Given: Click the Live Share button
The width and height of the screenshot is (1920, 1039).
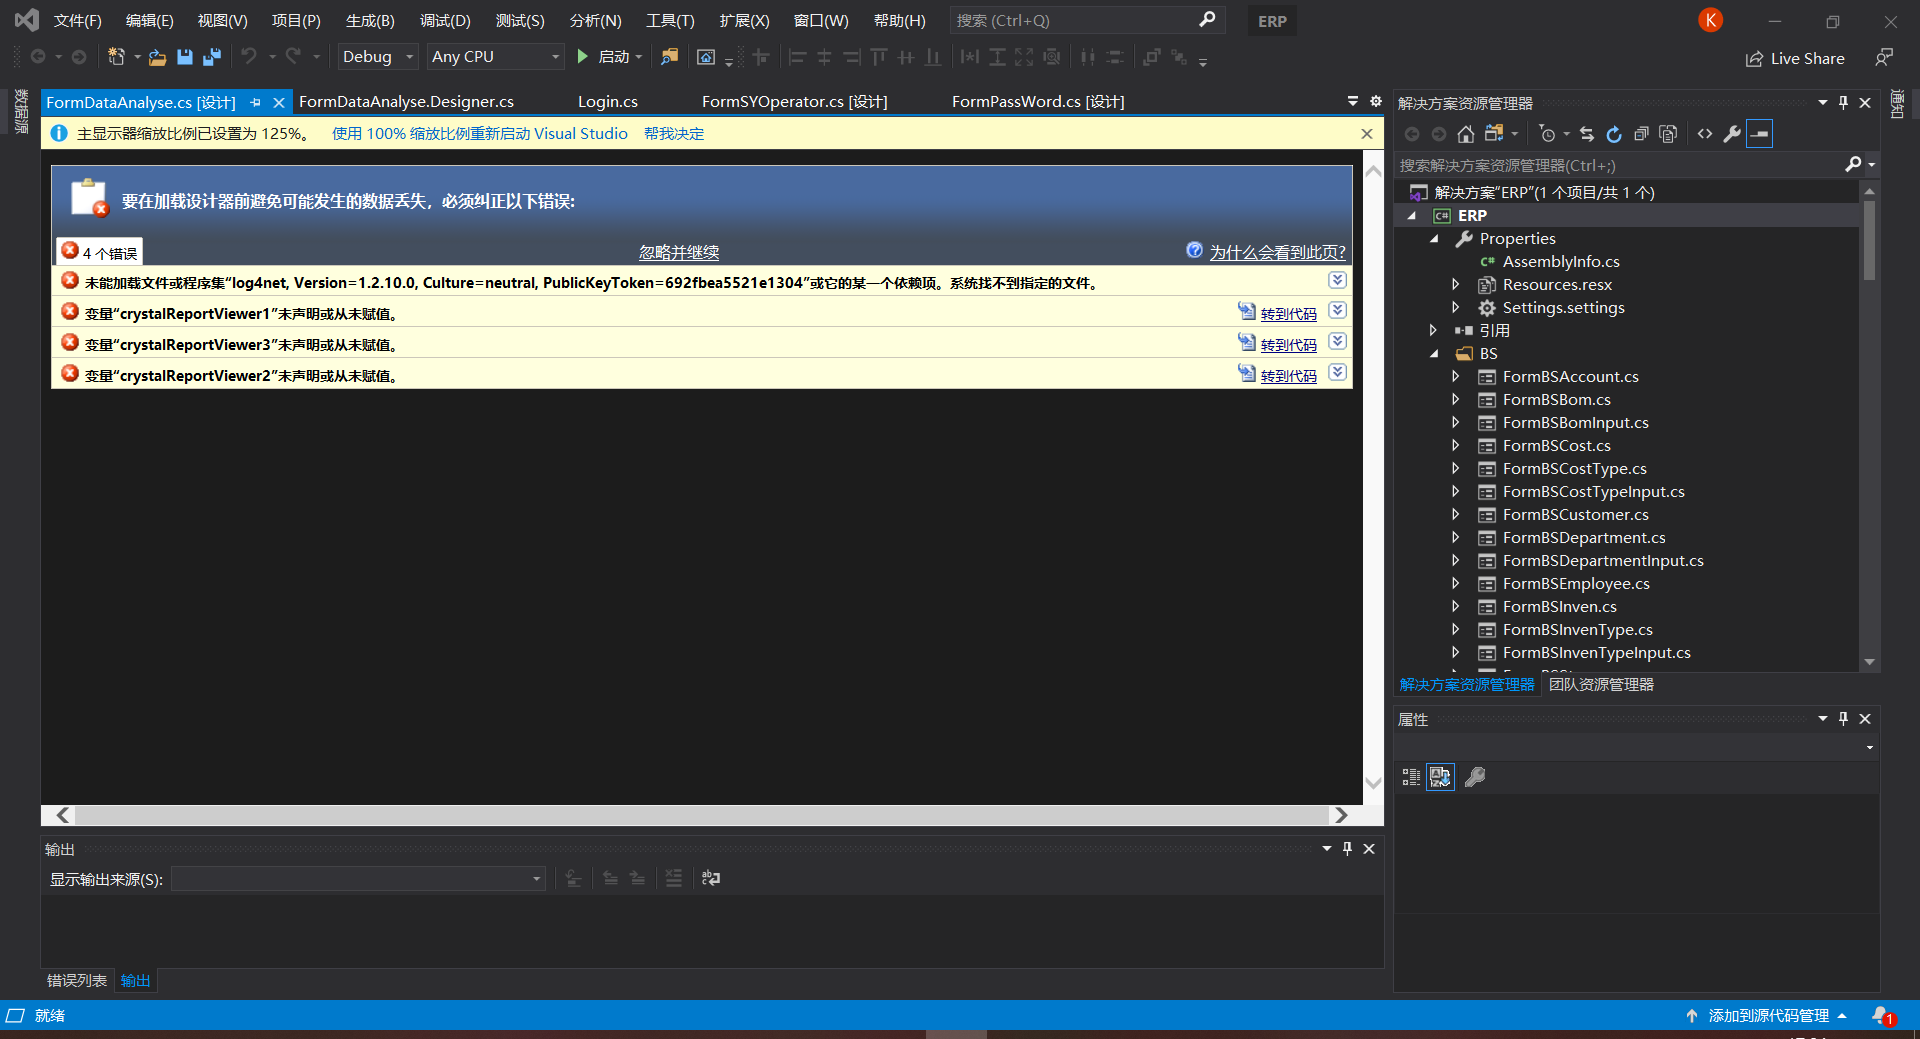Looking at the screenshot, I should point(1795,58).
